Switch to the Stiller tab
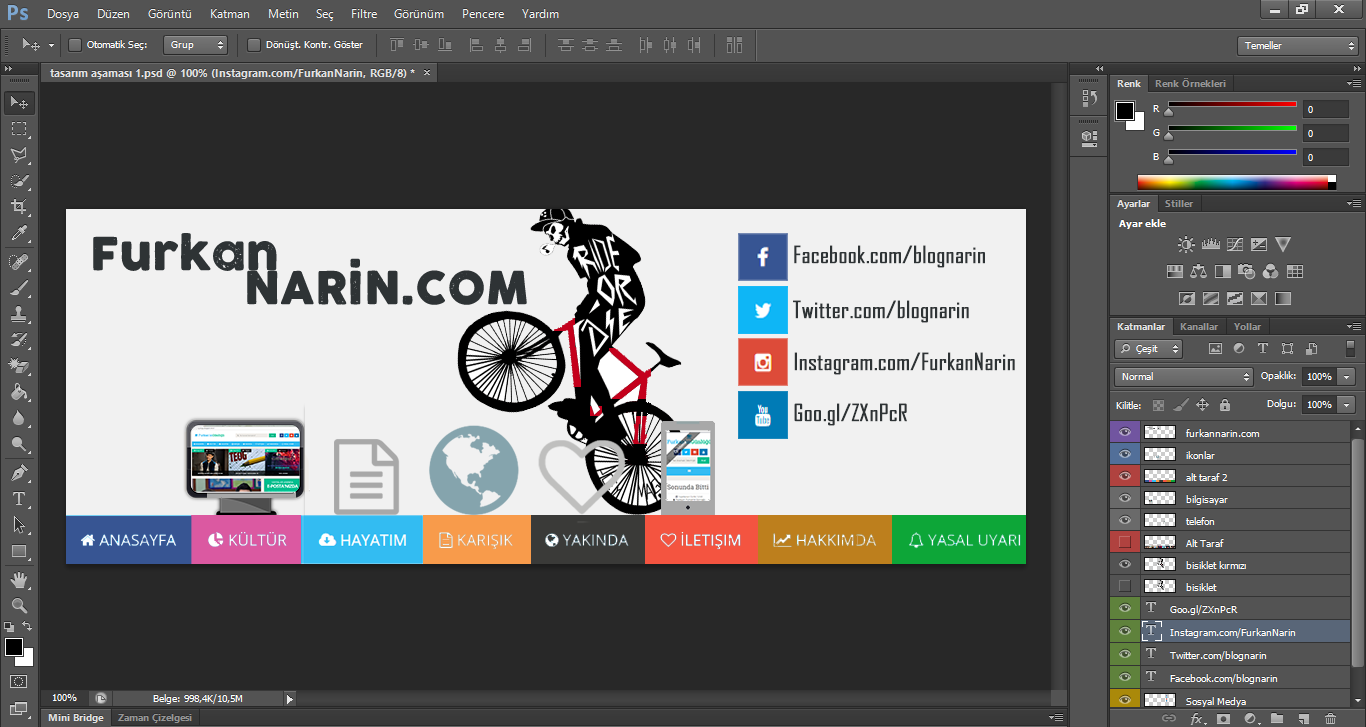Viewport: 1366px width, 727px height. coord(1179,204)
